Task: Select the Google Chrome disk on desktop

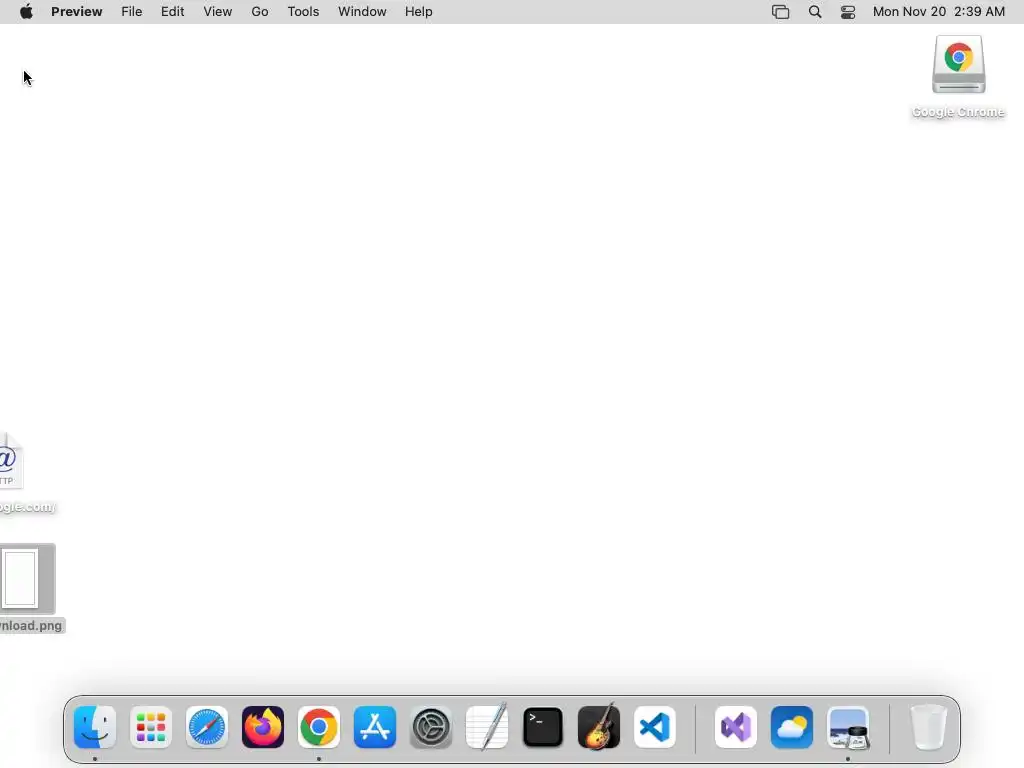Action: click(959, 64)
